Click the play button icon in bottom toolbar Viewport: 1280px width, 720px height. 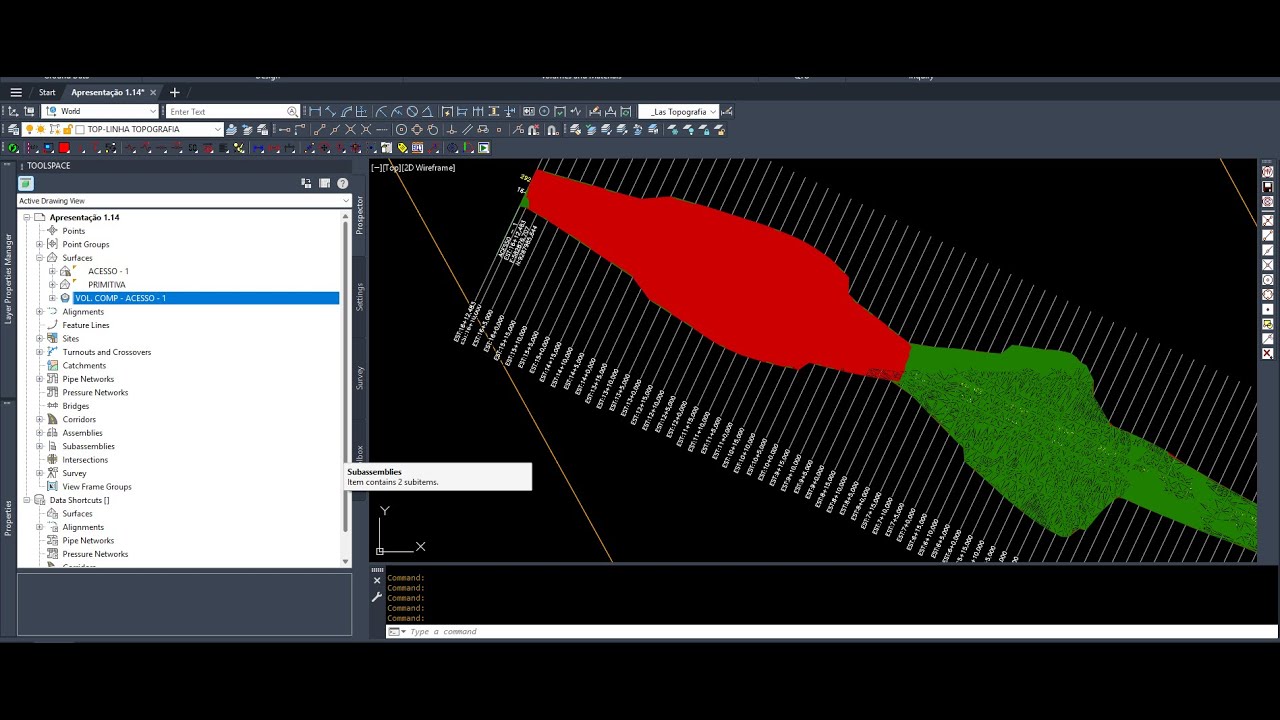[x=483, y=148]
